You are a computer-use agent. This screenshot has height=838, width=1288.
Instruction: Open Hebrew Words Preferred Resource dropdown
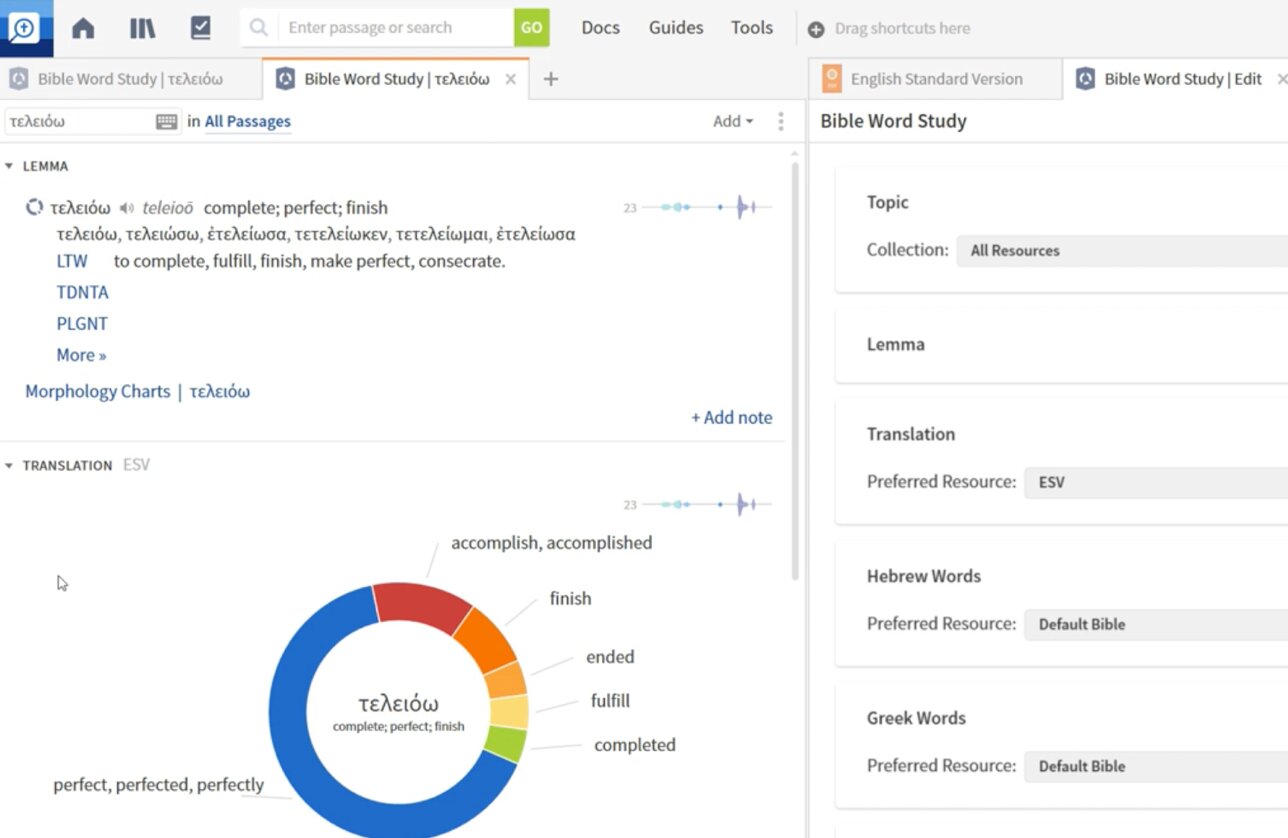tap(1156, 624)
